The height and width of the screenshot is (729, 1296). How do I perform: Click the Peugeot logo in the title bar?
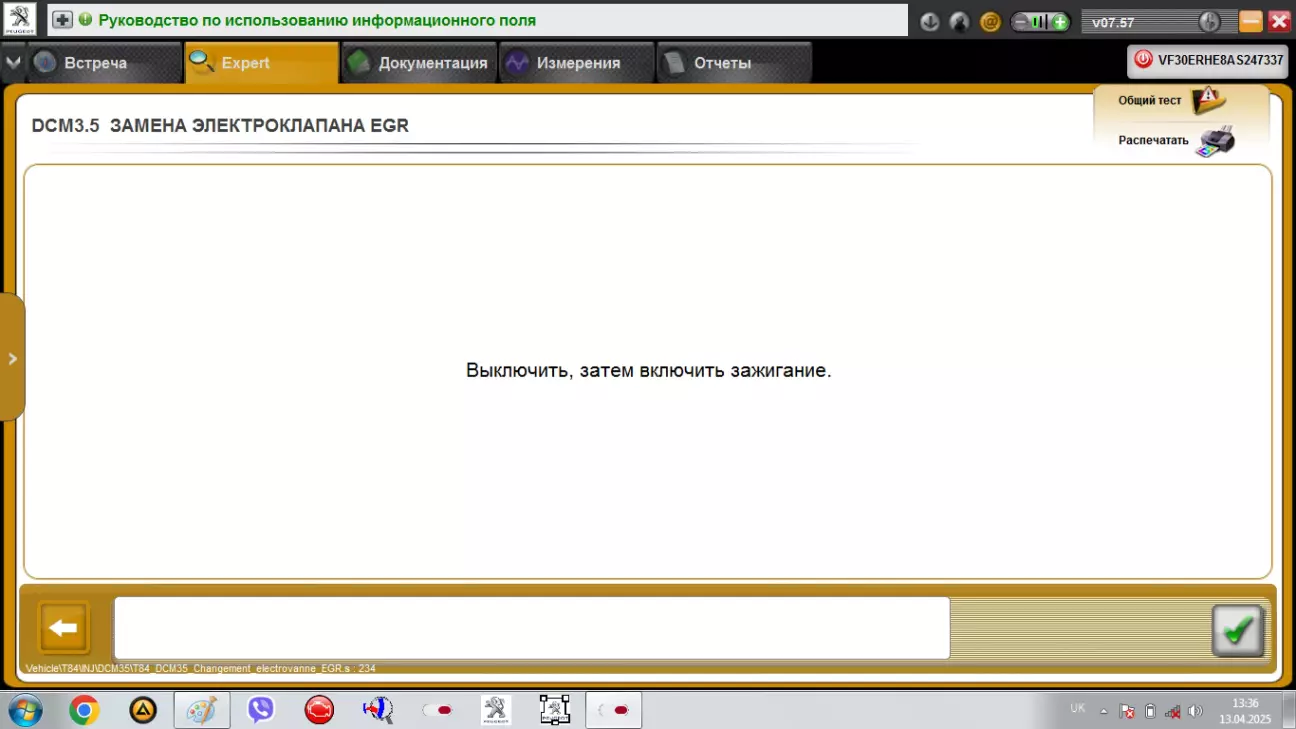pos(21,20)
